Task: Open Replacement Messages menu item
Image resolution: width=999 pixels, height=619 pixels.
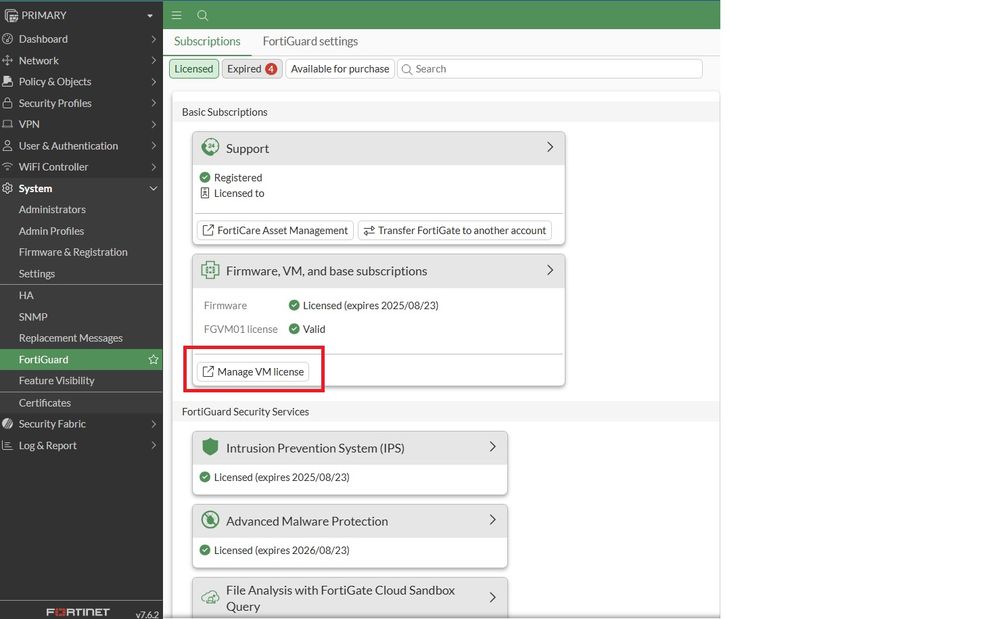Action: (x=71, y=338)
